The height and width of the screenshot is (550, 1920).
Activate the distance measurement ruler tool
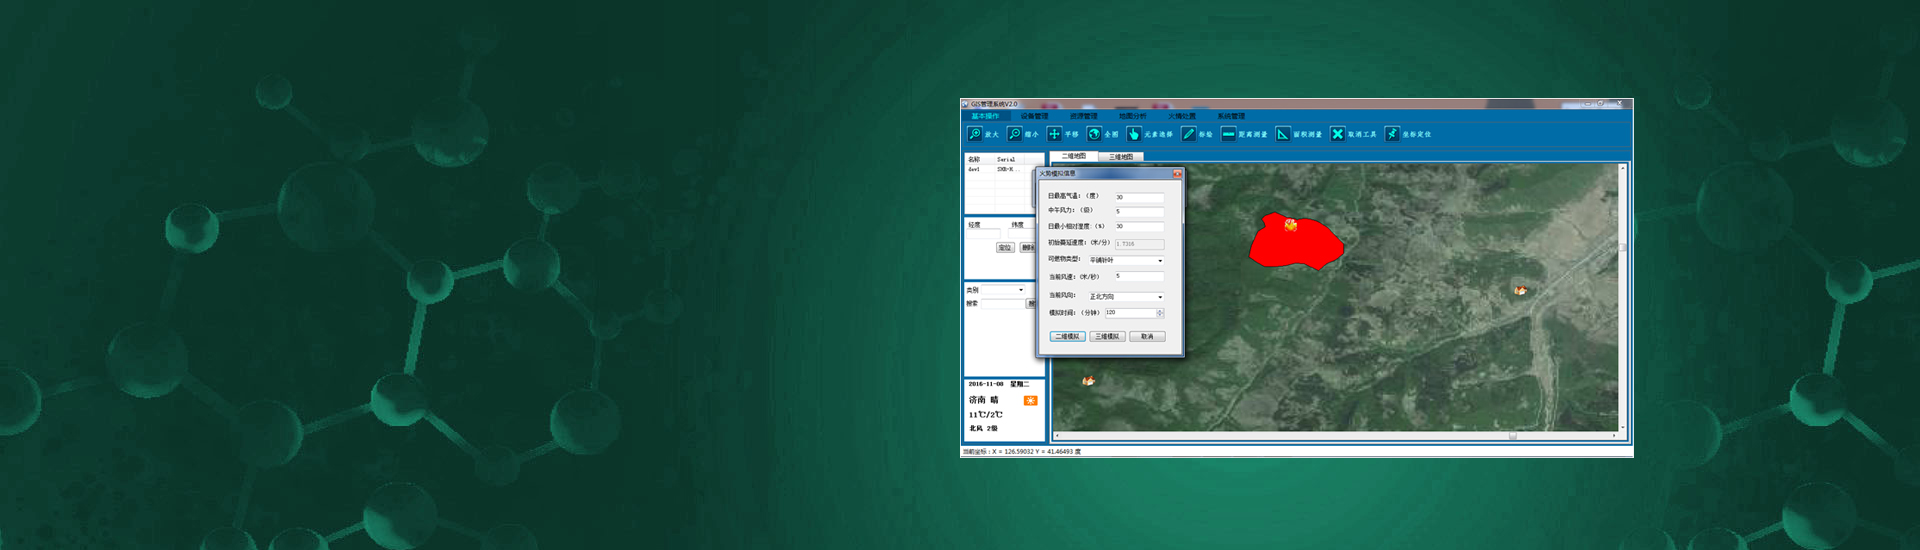1229,134
